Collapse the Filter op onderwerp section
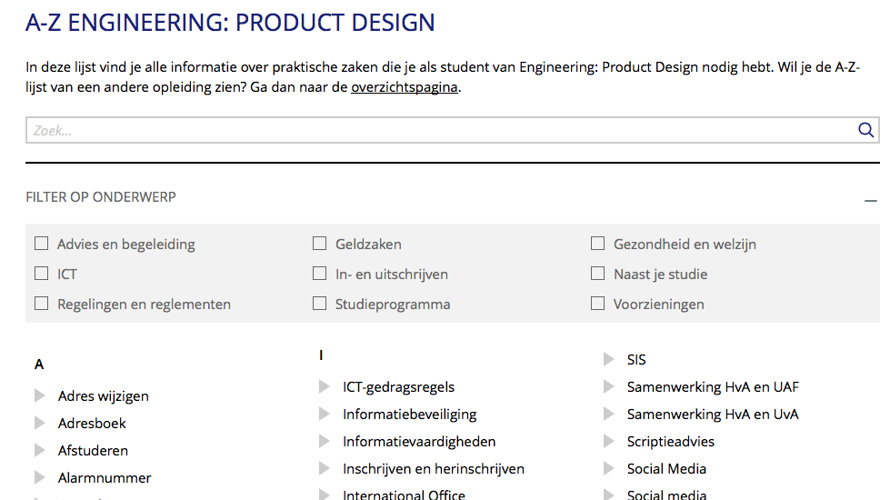This screenshot has width=890, height=500. coord(871,199)
